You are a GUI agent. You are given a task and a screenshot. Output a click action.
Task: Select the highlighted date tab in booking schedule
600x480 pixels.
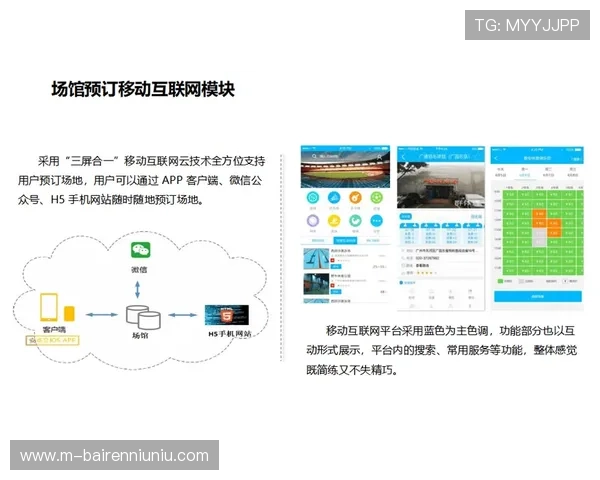[525, 172]
